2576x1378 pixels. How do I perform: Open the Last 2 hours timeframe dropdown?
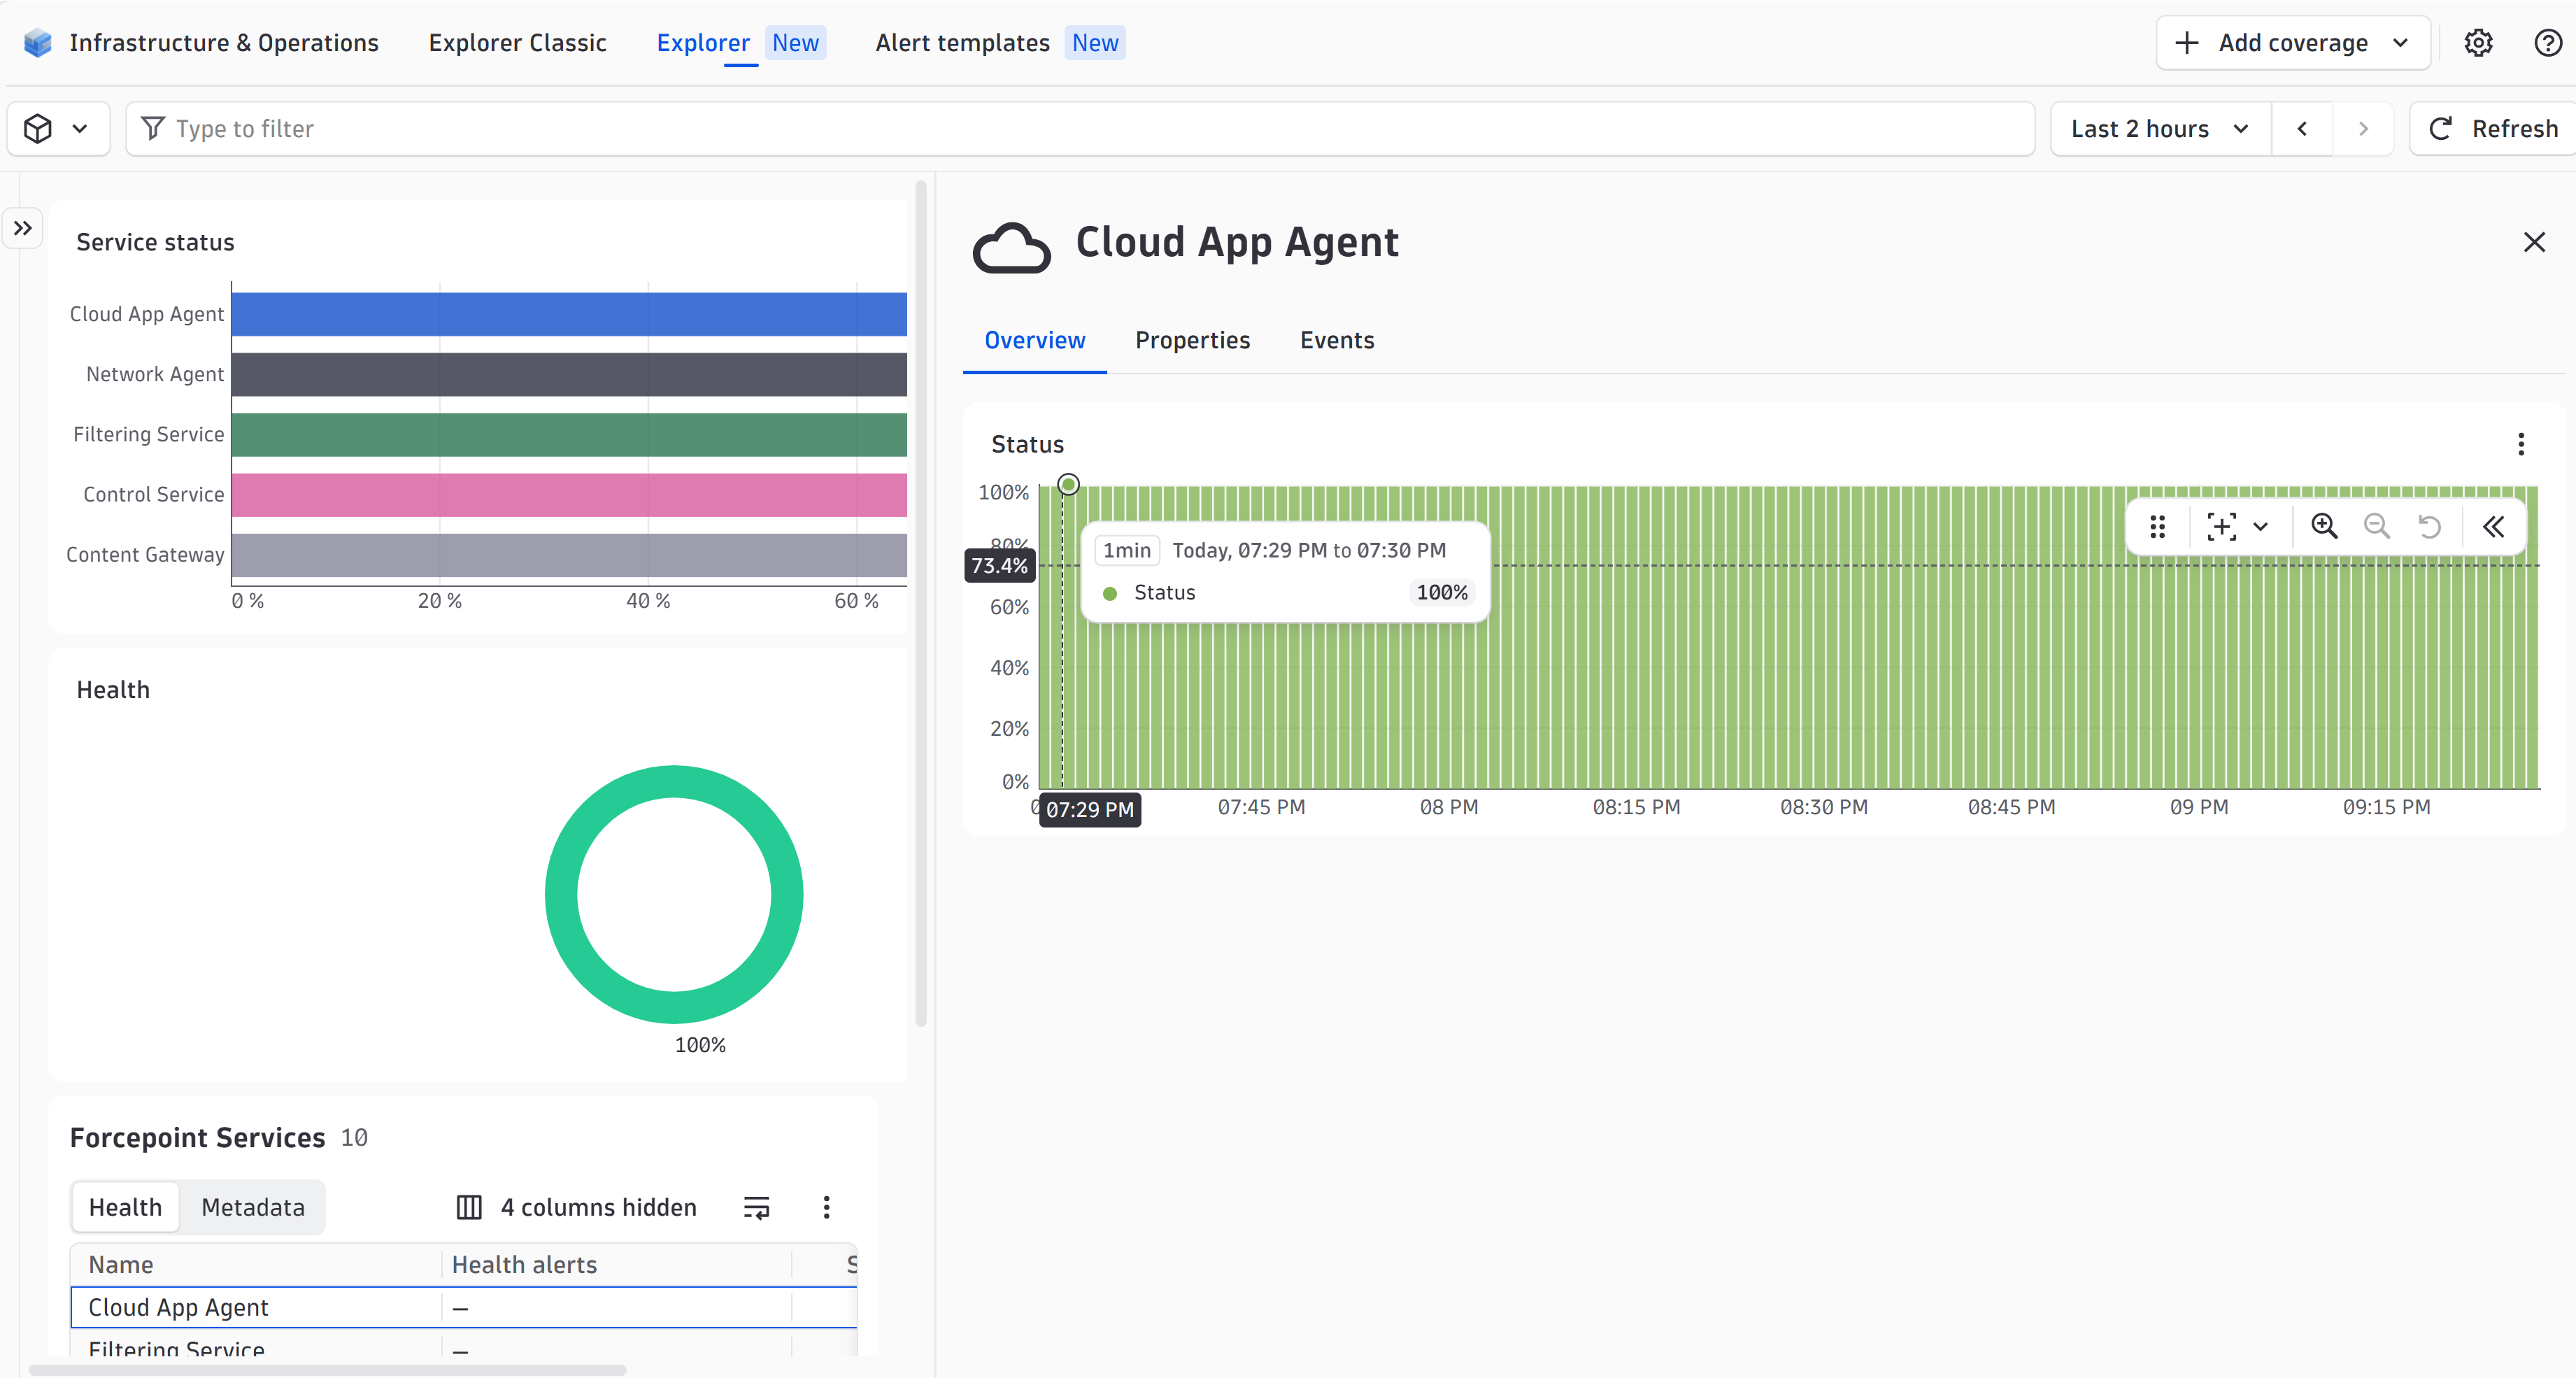pos(2161,129)
